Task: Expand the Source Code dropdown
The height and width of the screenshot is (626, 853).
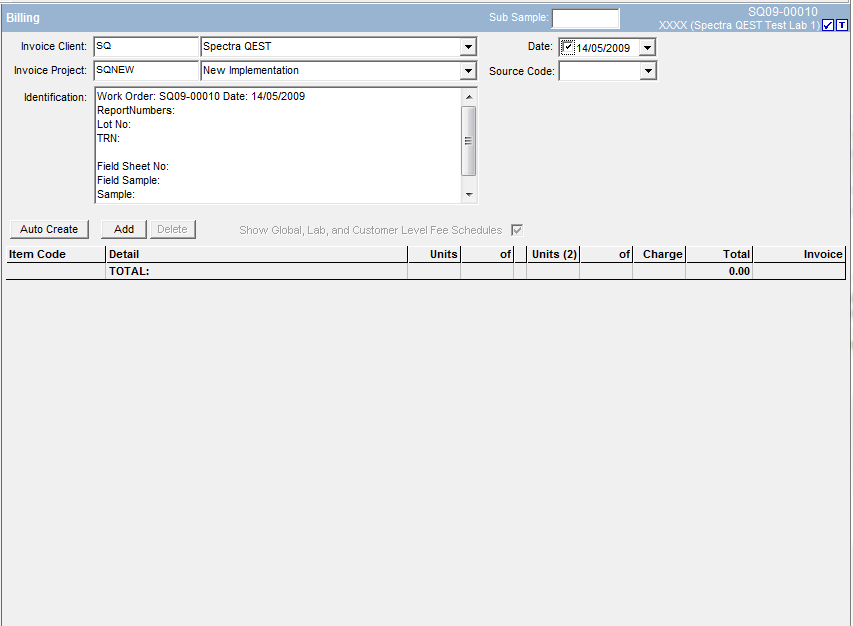Action: [647, 71]
